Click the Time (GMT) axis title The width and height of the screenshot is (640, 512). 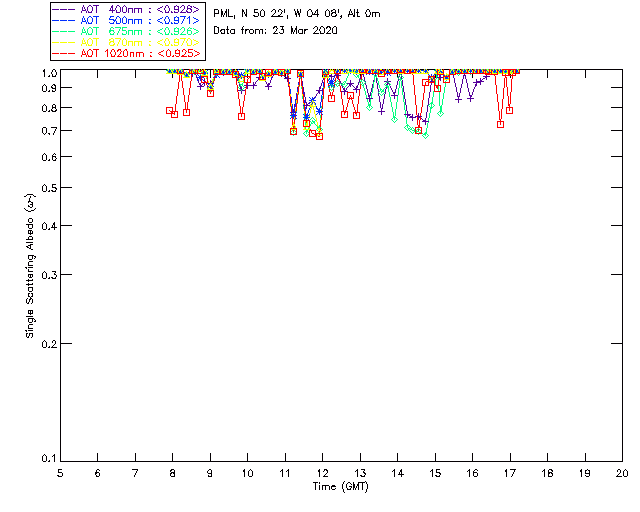340,487
